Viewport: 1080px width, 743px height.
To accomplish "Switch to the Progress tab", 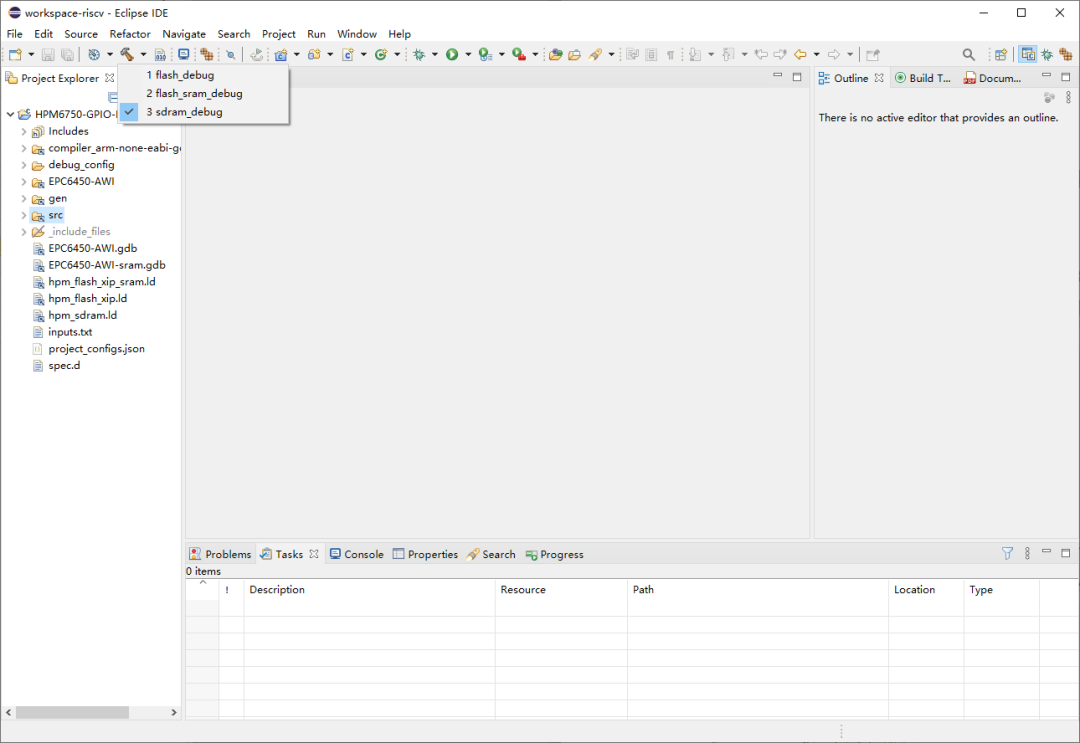I will click(554, 554).
